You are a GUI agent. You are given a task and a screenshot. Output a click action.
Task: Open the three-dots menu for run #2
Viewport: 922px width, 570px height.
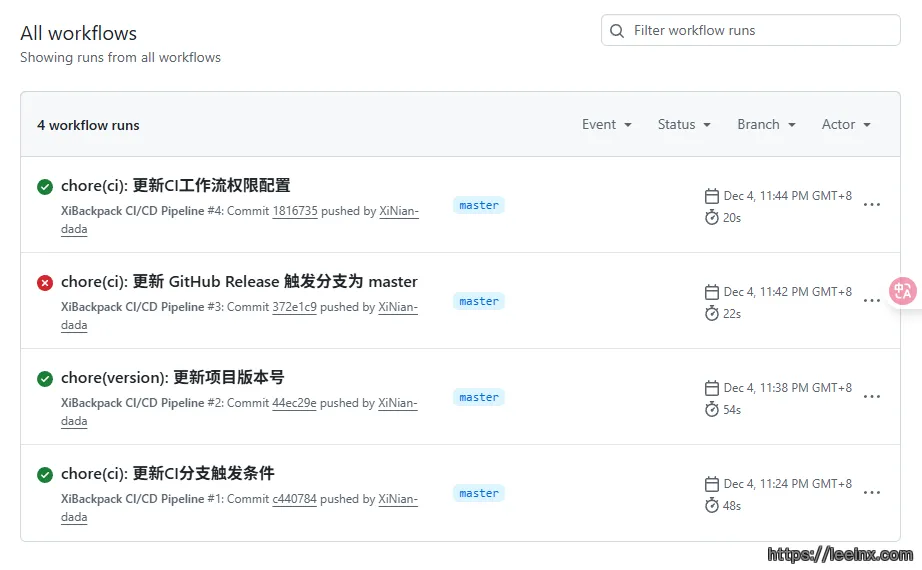[871, 397]
